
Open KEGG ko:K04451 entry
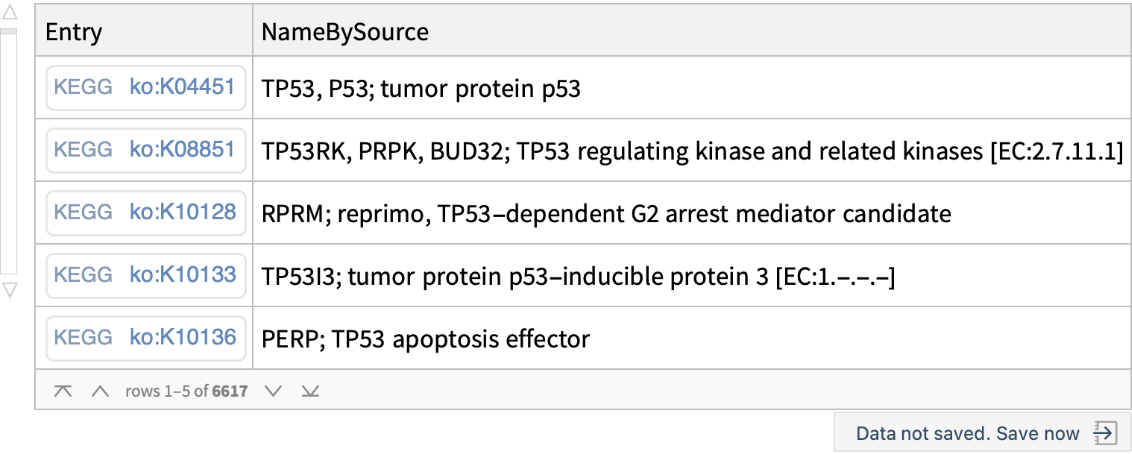[146, 89]
